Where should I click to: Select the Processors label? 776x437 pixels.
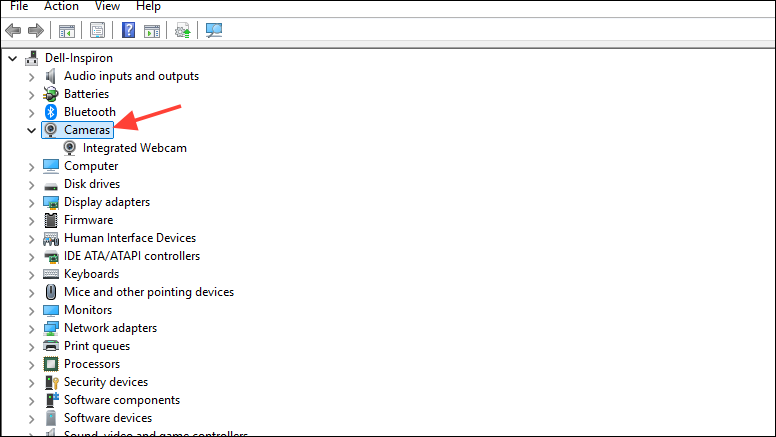tap(92, 364)
